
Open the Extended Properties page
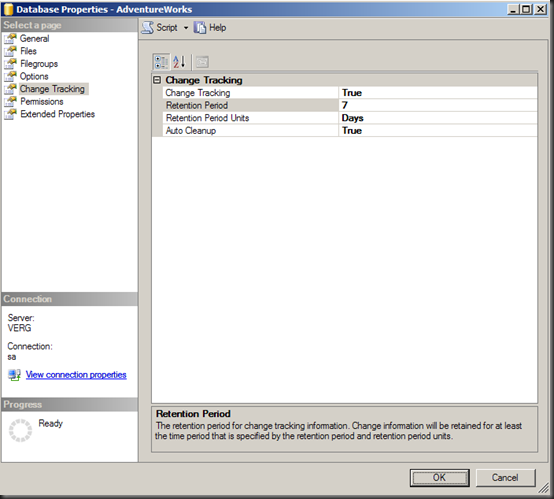point(58,114)
